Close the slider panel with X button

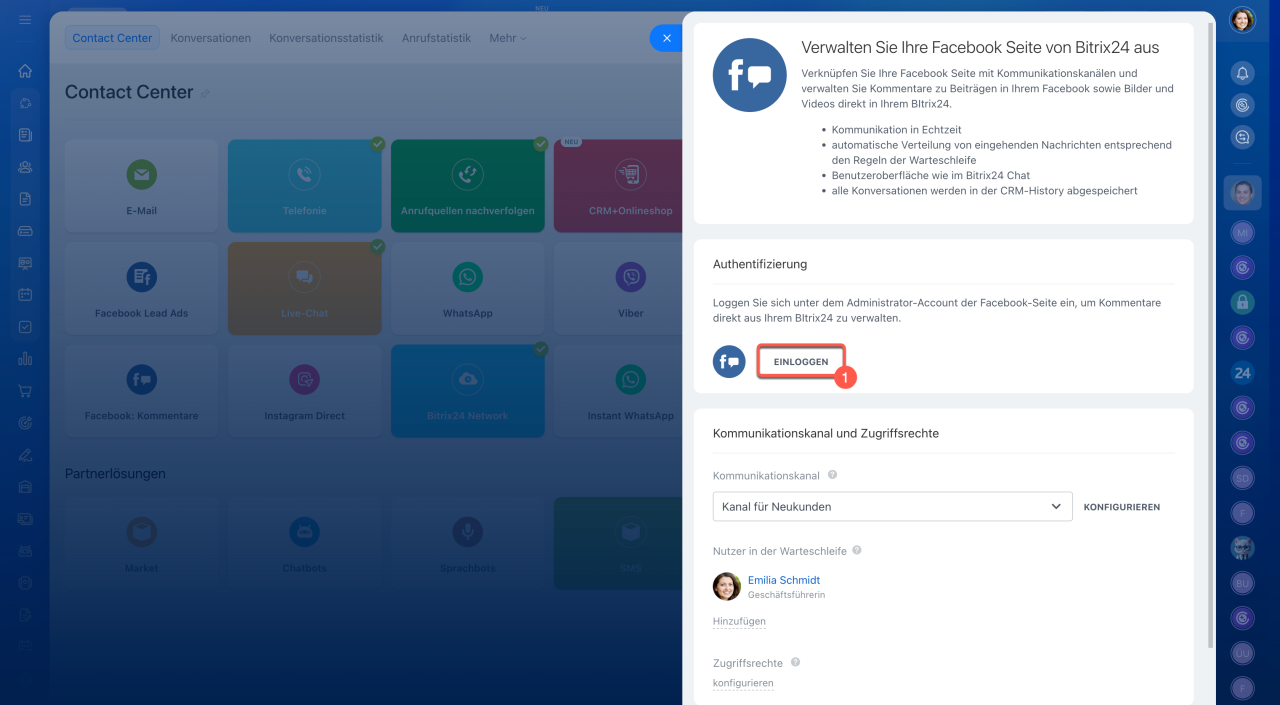[x=666, y=38]
